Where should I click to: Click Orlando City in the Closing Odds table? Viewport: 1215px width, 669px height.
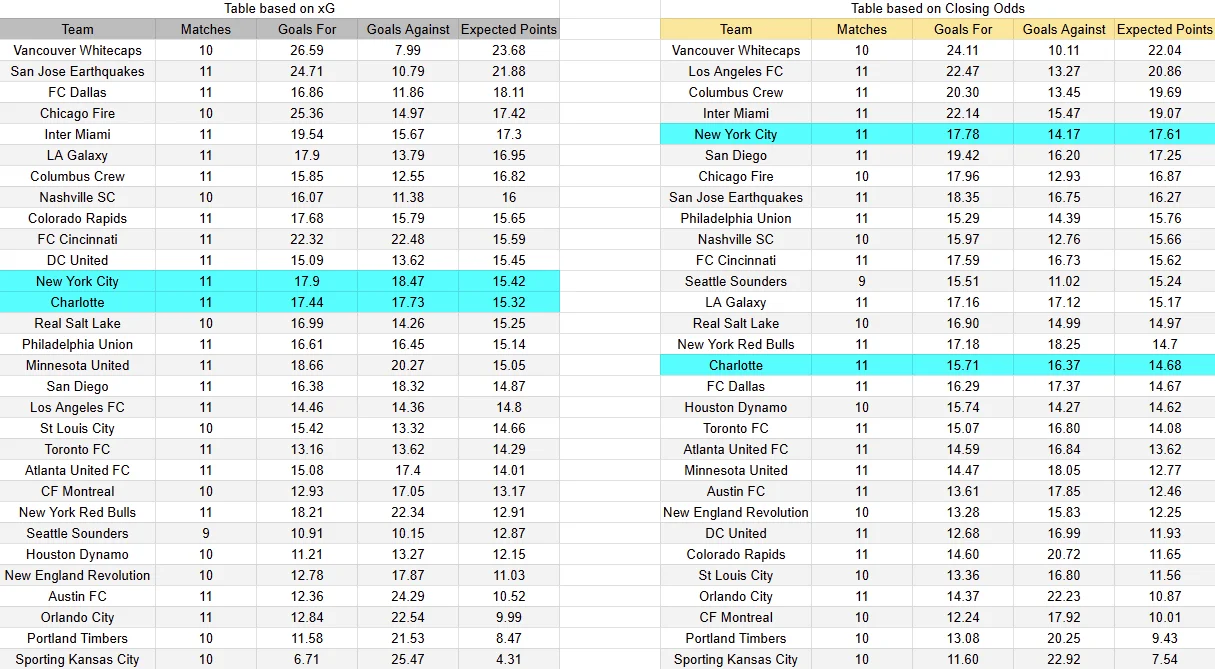[736, 596]
